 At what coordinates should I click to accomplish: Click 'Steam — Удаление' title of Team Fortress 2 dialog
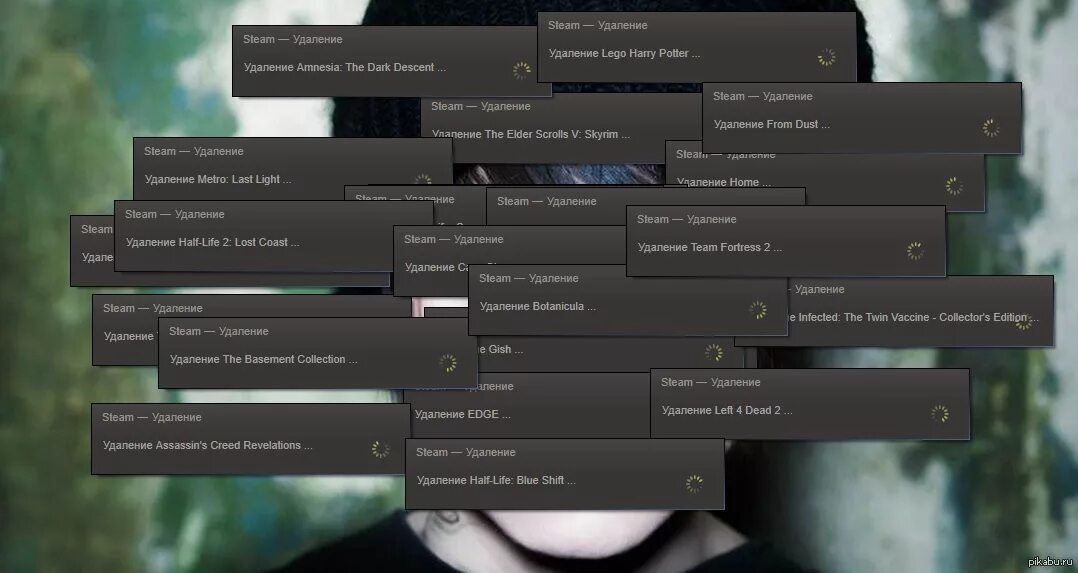pyautogui.click(x=686, y=219)
